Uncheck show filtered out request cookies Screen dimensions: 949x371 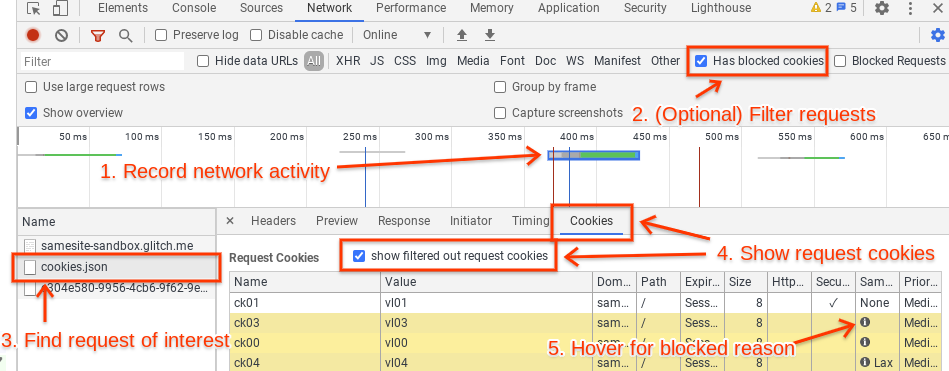coord(359,256)
